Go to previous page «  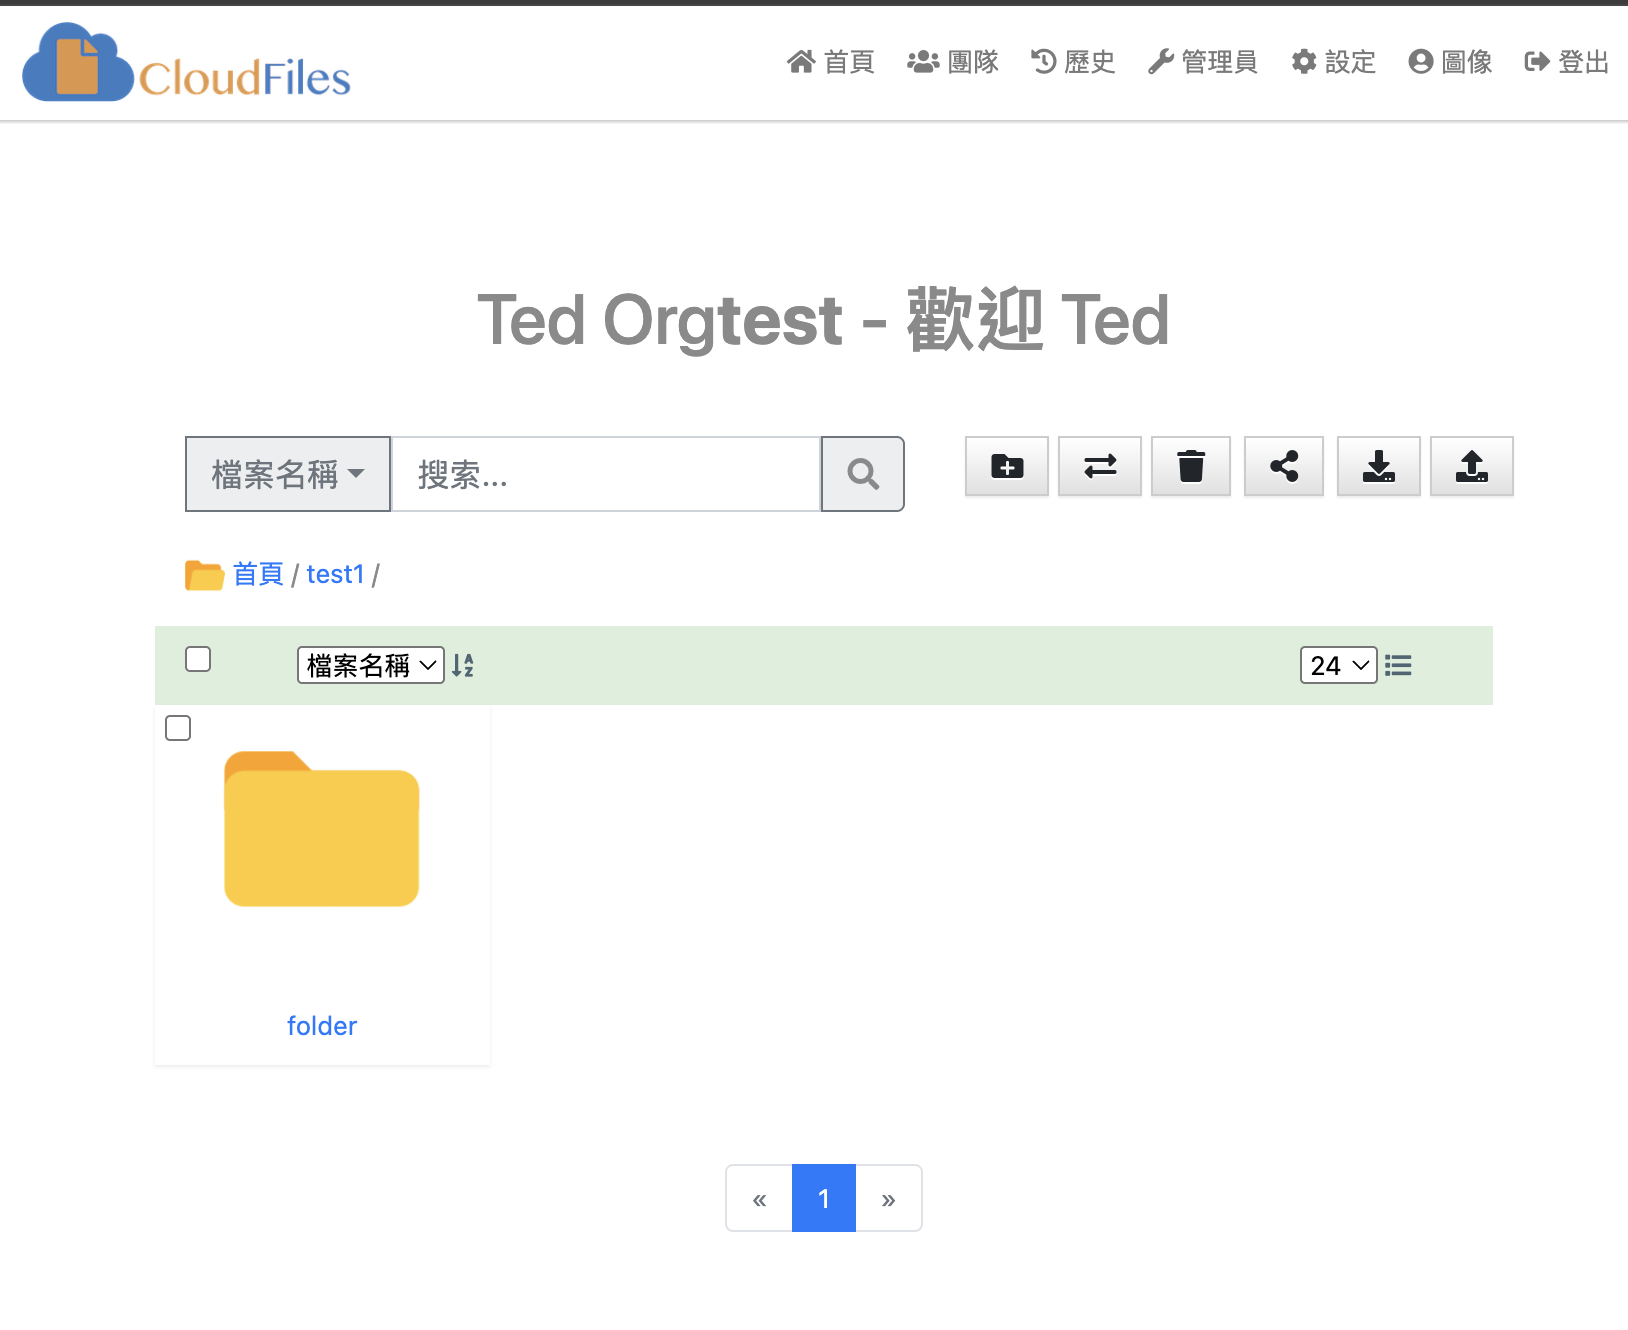pyautogui.click(x=759, y=1198)
